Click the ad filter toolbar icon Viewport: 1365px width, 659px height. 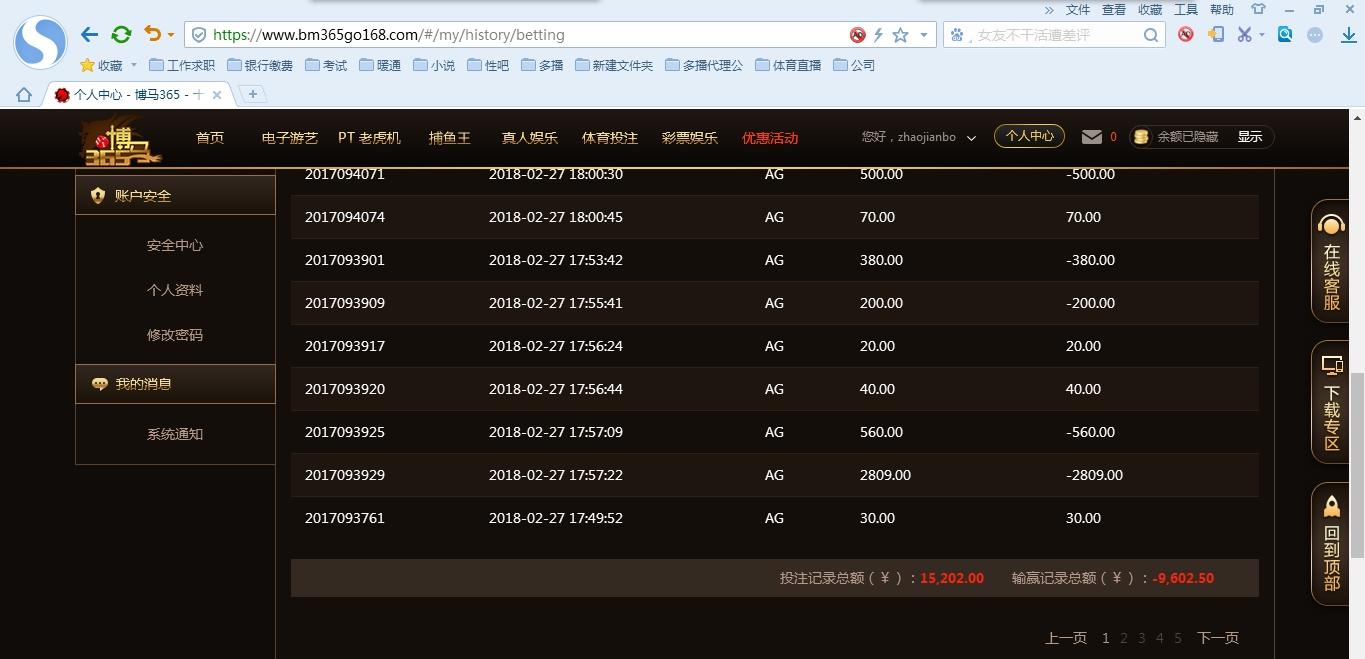pos(1186,34)
